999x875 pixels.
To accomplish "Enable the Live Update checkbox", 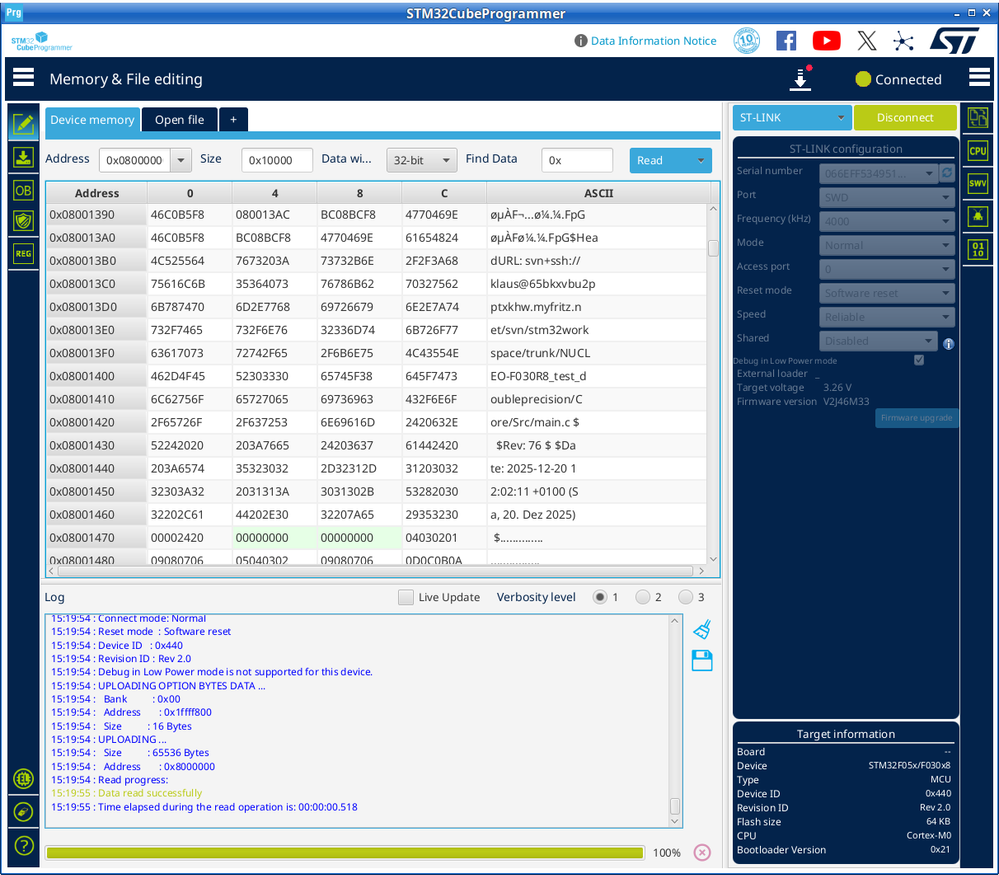I will pyautogui.click(x=405, y=597).
